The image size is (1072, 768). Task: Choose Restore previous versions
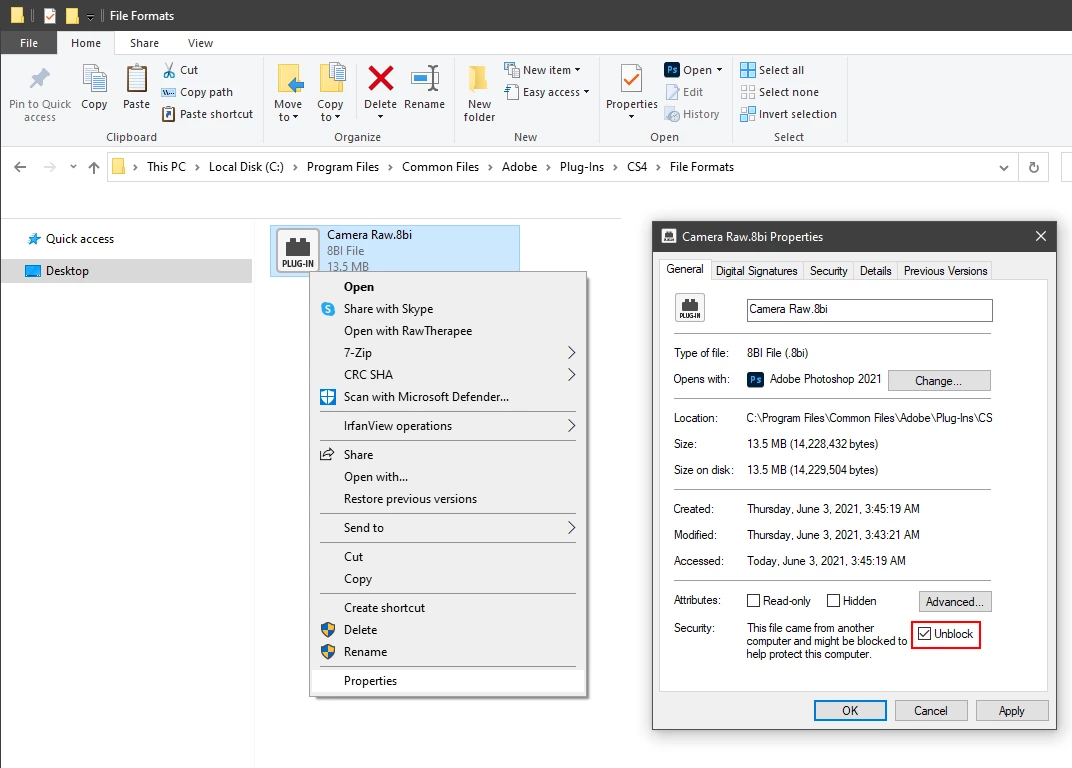pos(448,499)
